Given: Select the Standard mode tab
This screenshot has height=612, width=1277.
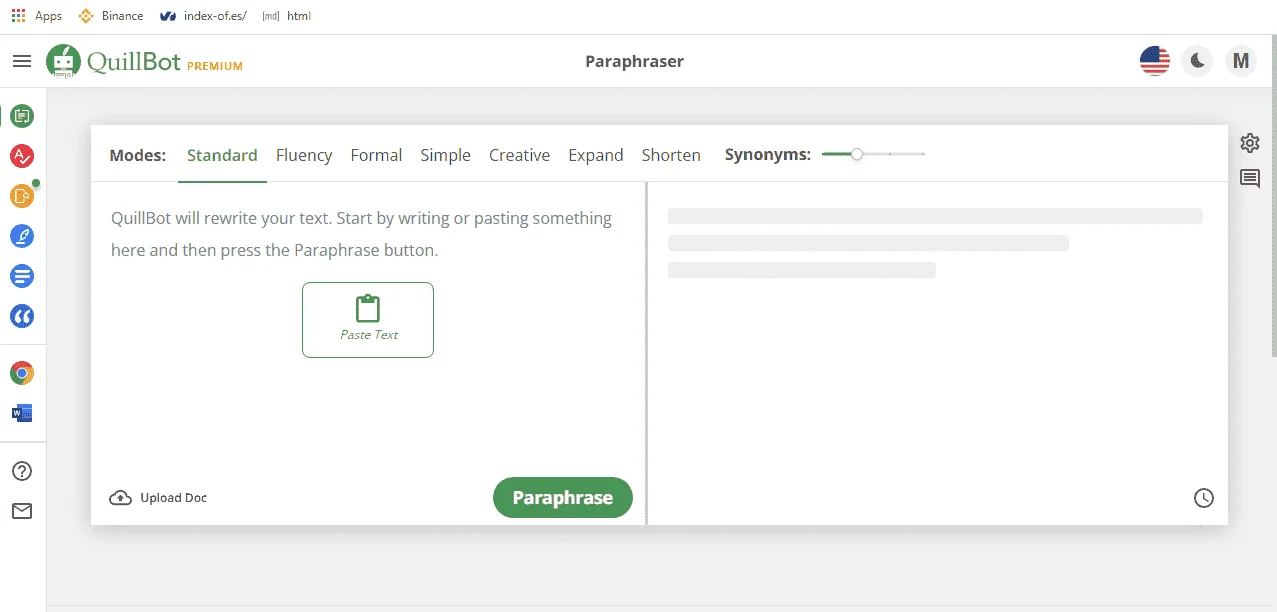Looking at the screenshot, I should (222, 155).
